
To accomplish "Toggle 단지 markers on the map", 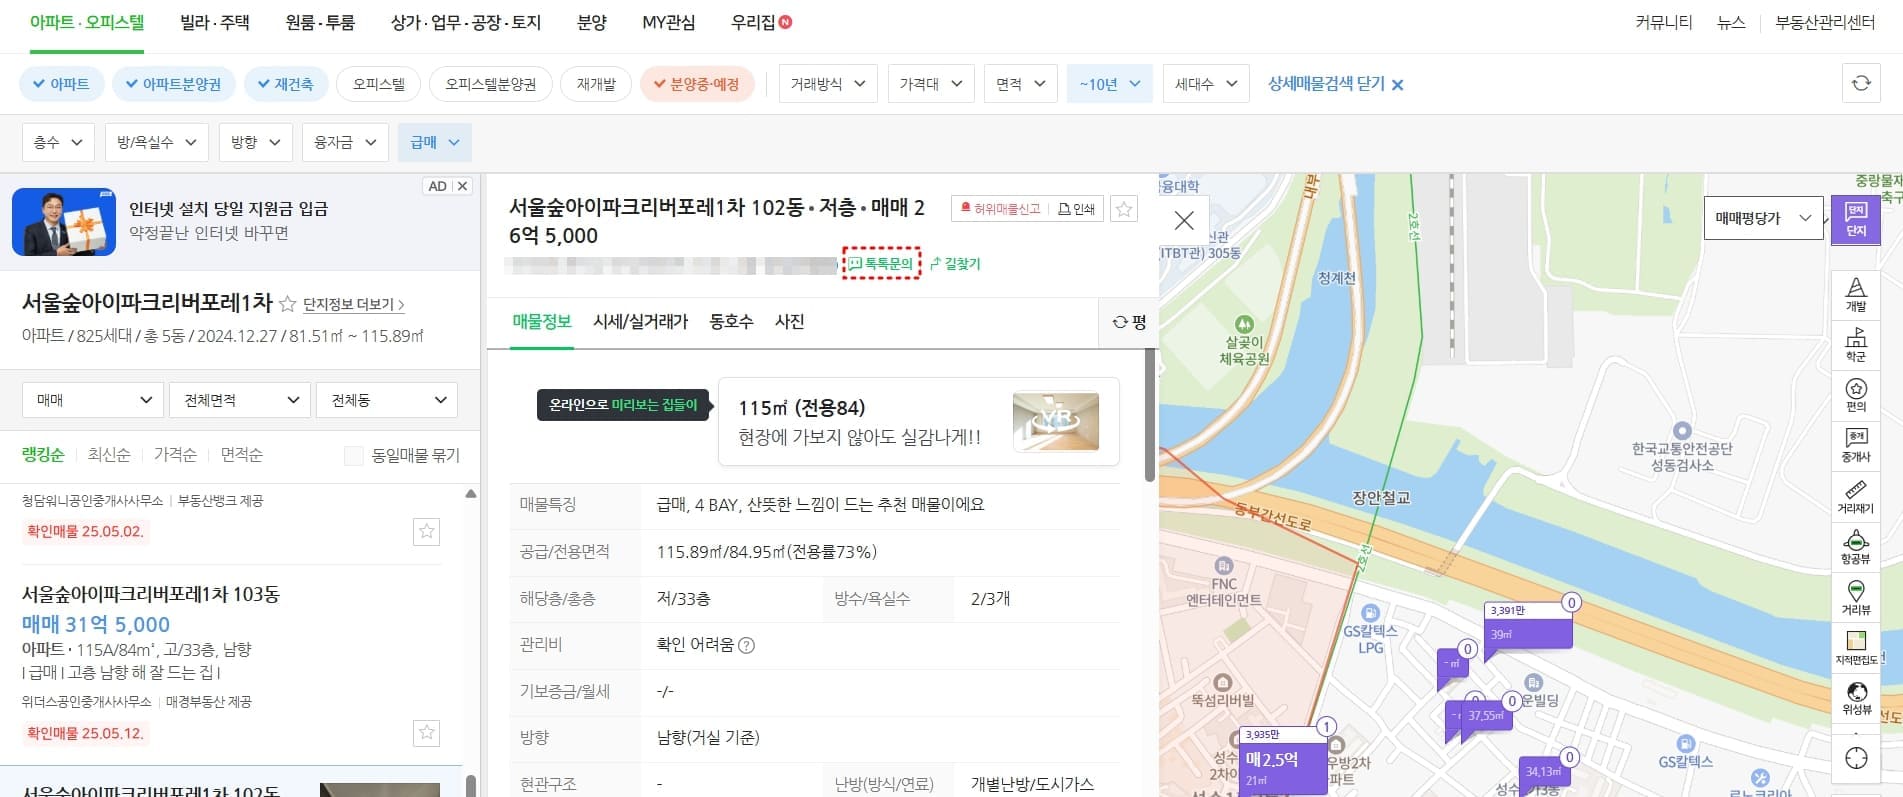I will [1856, 220].
